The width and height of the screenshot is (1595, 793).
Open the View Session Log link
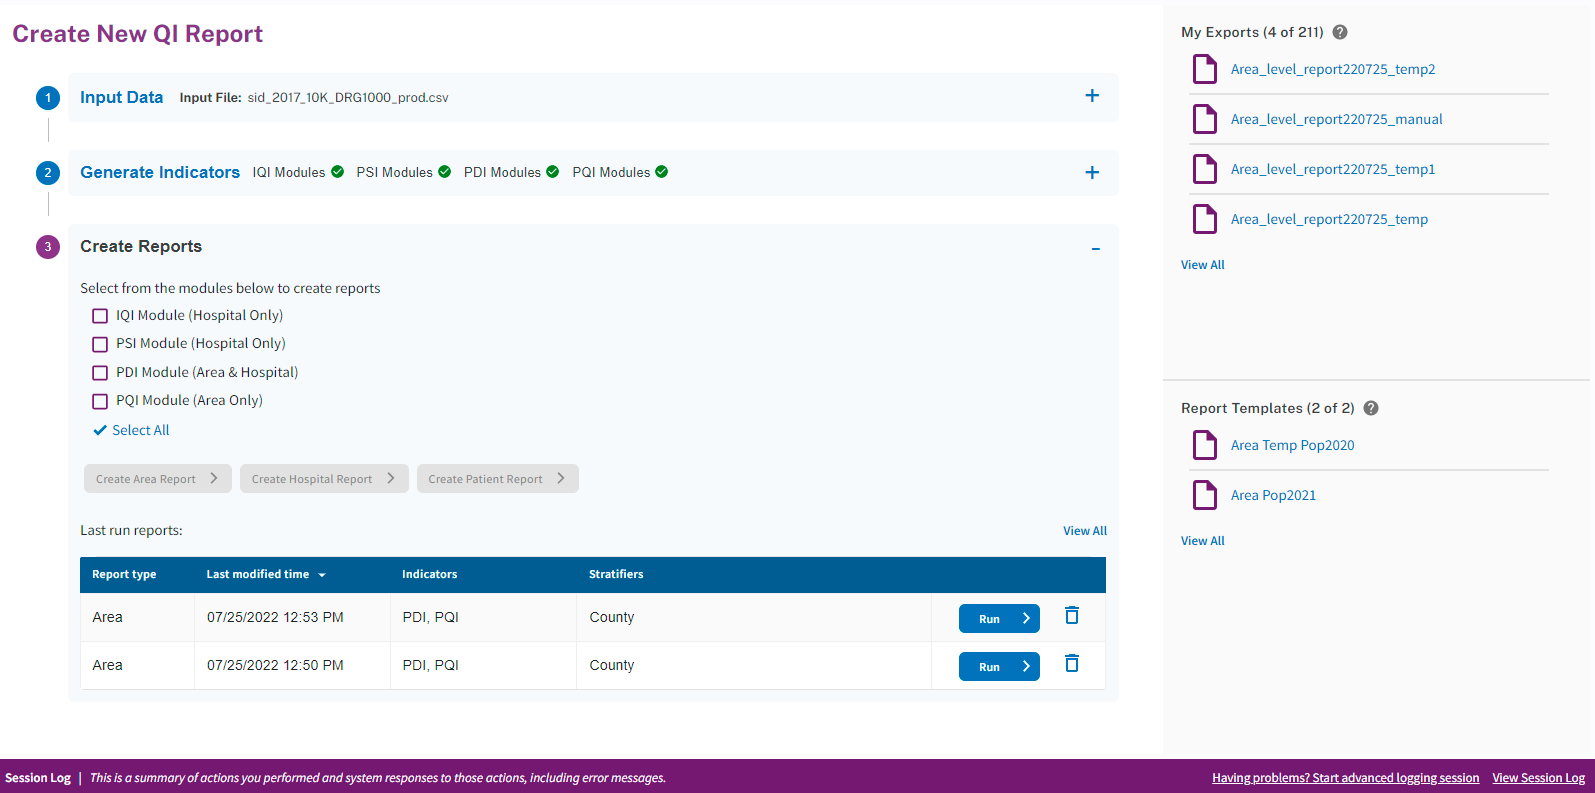[1538, 778]
